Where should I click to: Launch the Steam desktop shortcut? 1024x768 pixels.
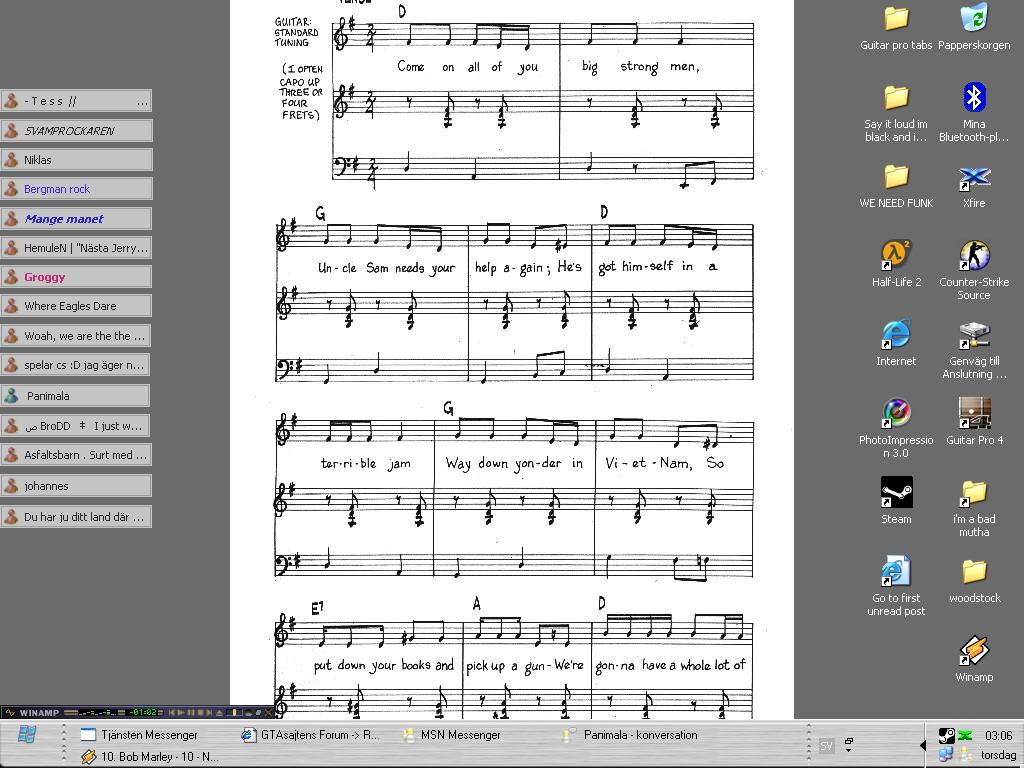tap(896, 501)
